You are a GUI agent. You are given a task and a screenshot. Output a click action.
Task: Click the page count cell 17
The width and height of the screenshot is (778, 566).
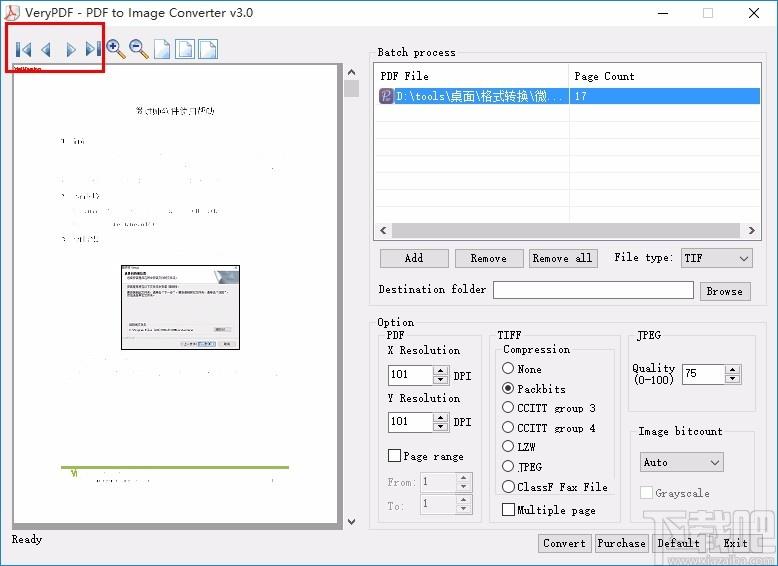point(664,96)
